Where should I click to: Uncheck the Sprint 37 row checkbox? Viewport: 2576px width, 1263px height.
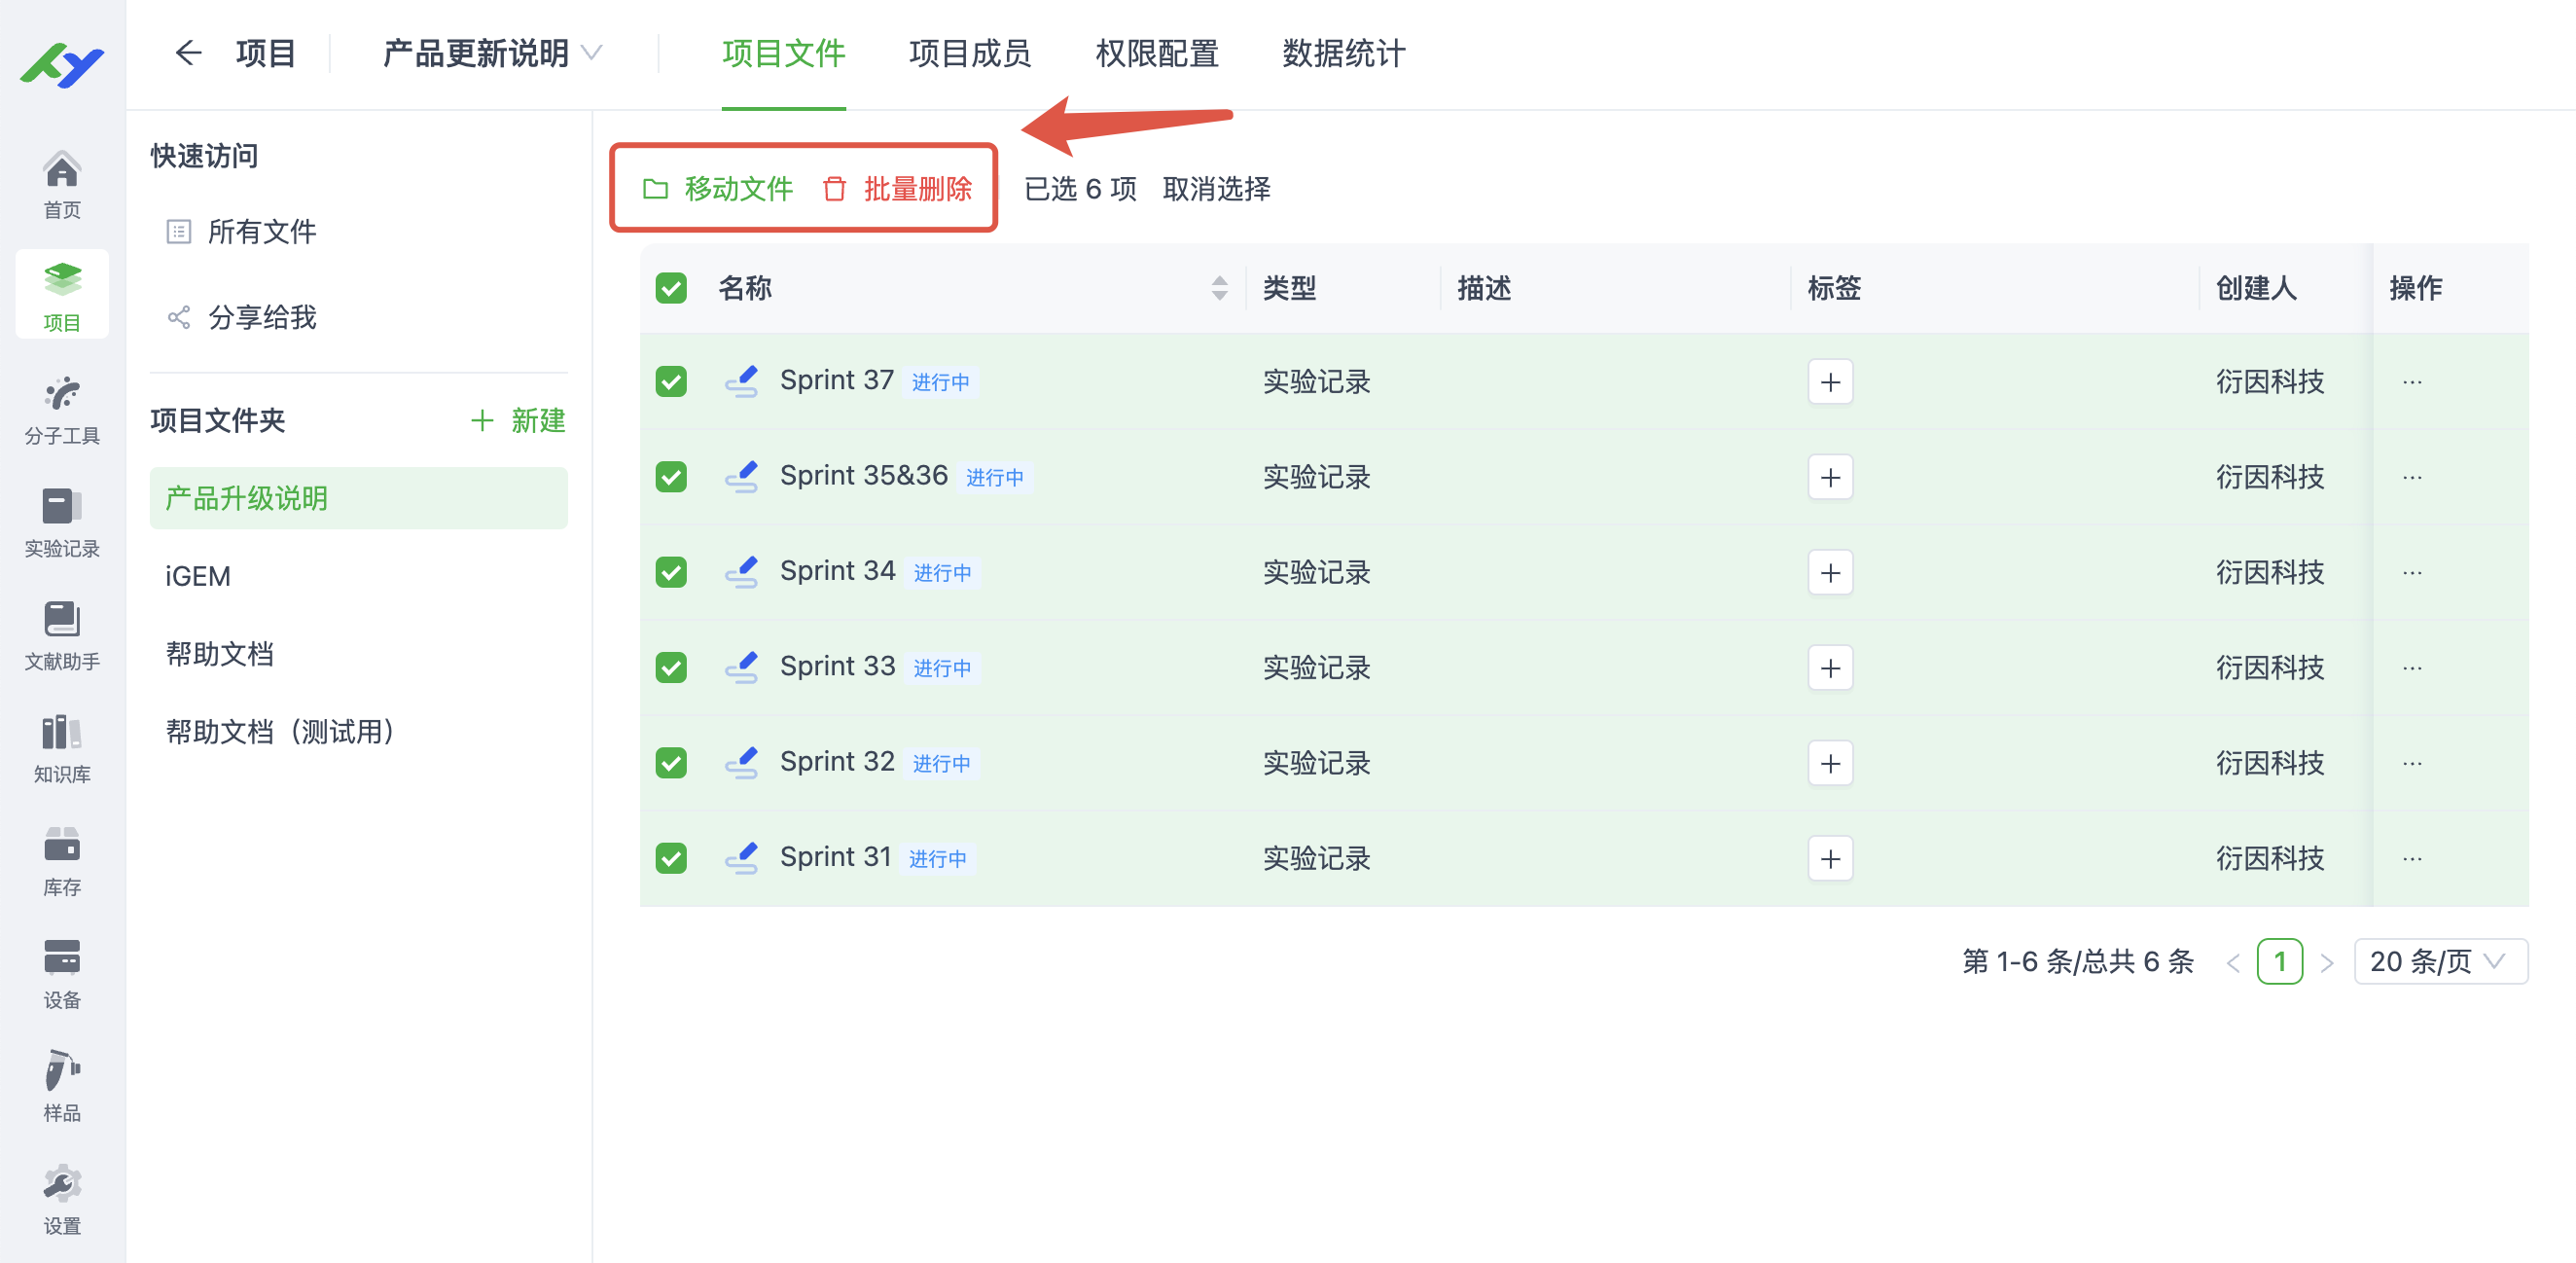click(x=671, y=381)
